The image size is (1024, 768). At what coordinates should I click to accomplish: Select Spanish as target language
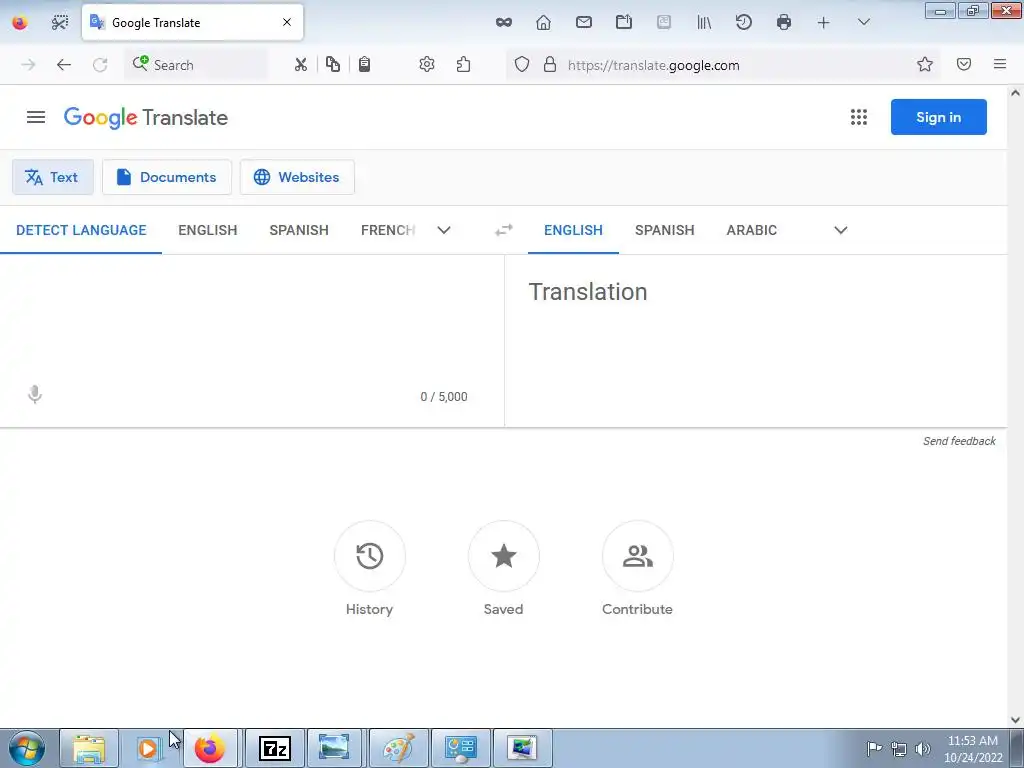665,230
